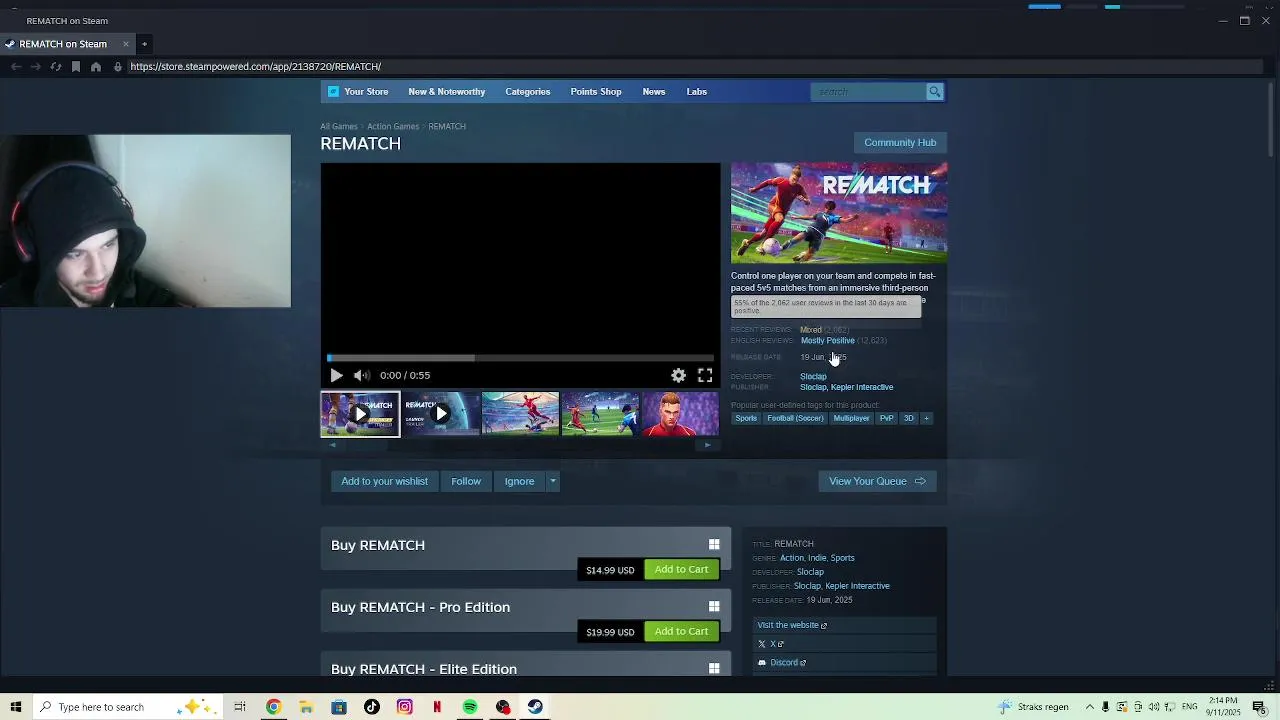The height and width of the screenshot is (720, 1280).
Task: Add base REMATCH to cart
Action: pyautogui.click(x=681, y=570)
